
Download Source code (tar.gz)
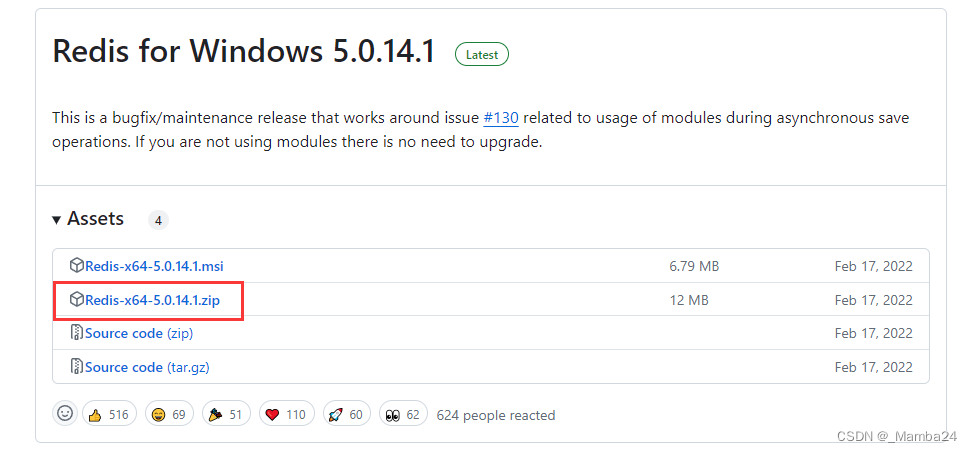click(x=147, y=367)
